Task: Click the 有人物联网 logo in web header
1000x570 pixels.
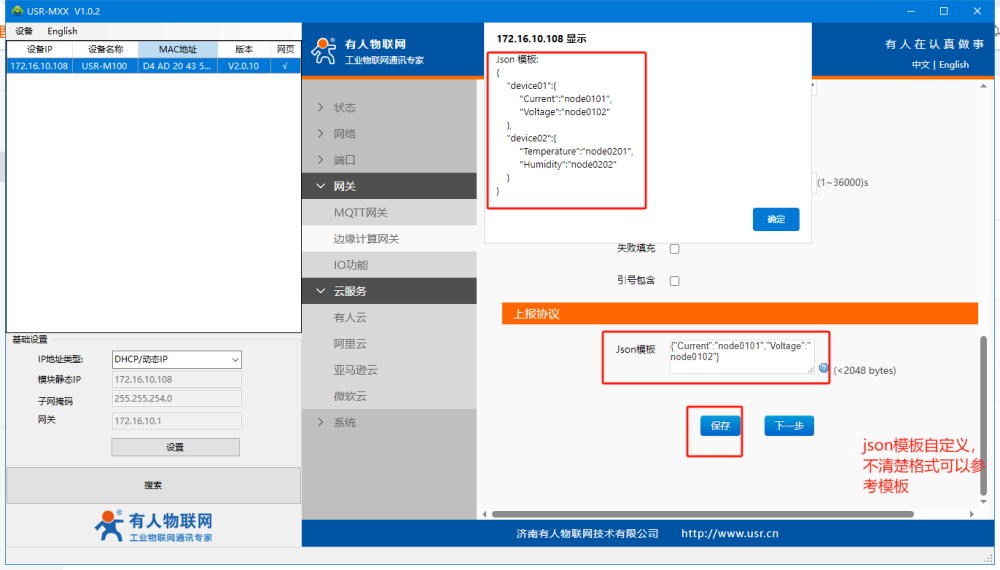Action: [367, 51]
